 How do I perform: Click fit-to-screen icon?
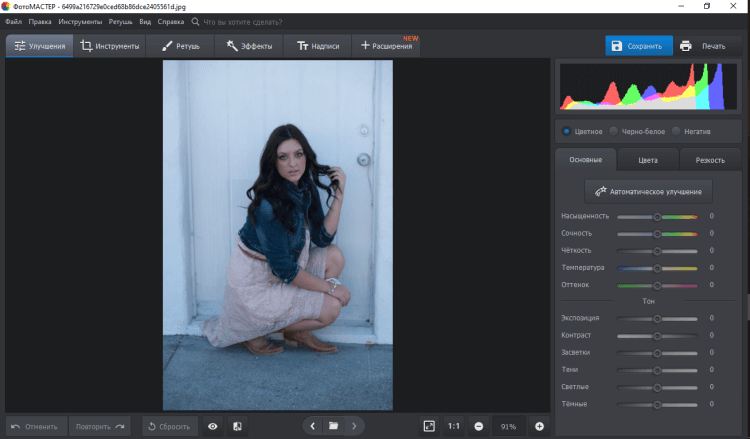tap(429, 426)
